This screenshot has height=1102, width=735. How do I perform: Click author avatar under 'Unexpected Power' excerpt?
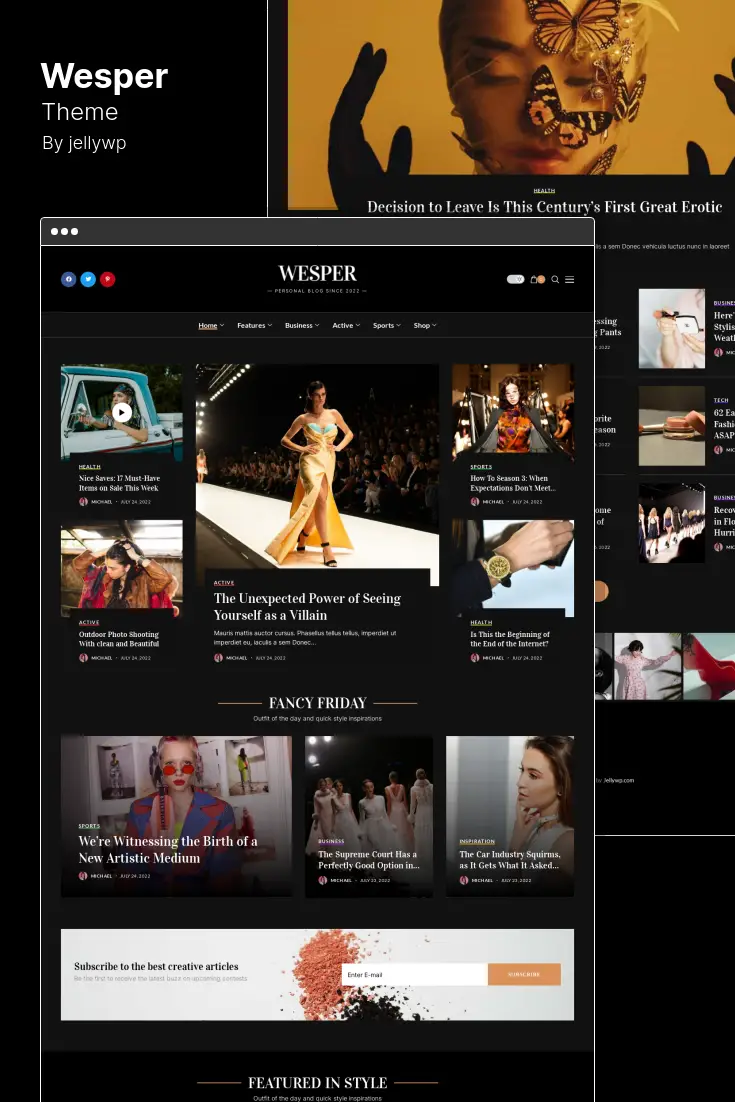click(x=218, y=658)
